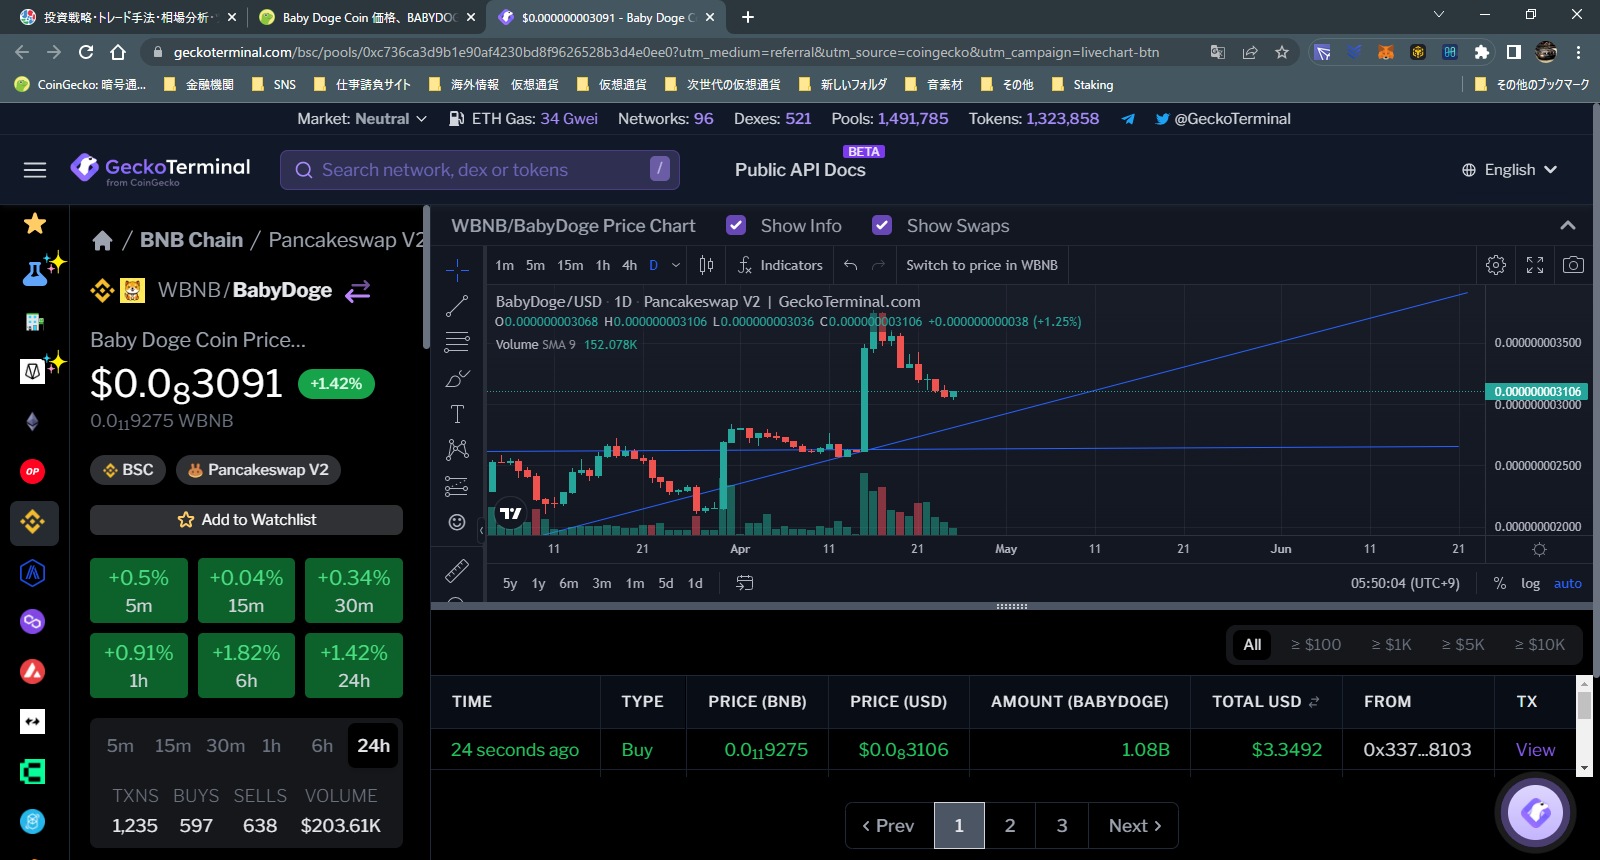Open the BNB Chain breadcrumb link
The height and width of the screenshot is (860, 1600).
[x=191, y=240]
